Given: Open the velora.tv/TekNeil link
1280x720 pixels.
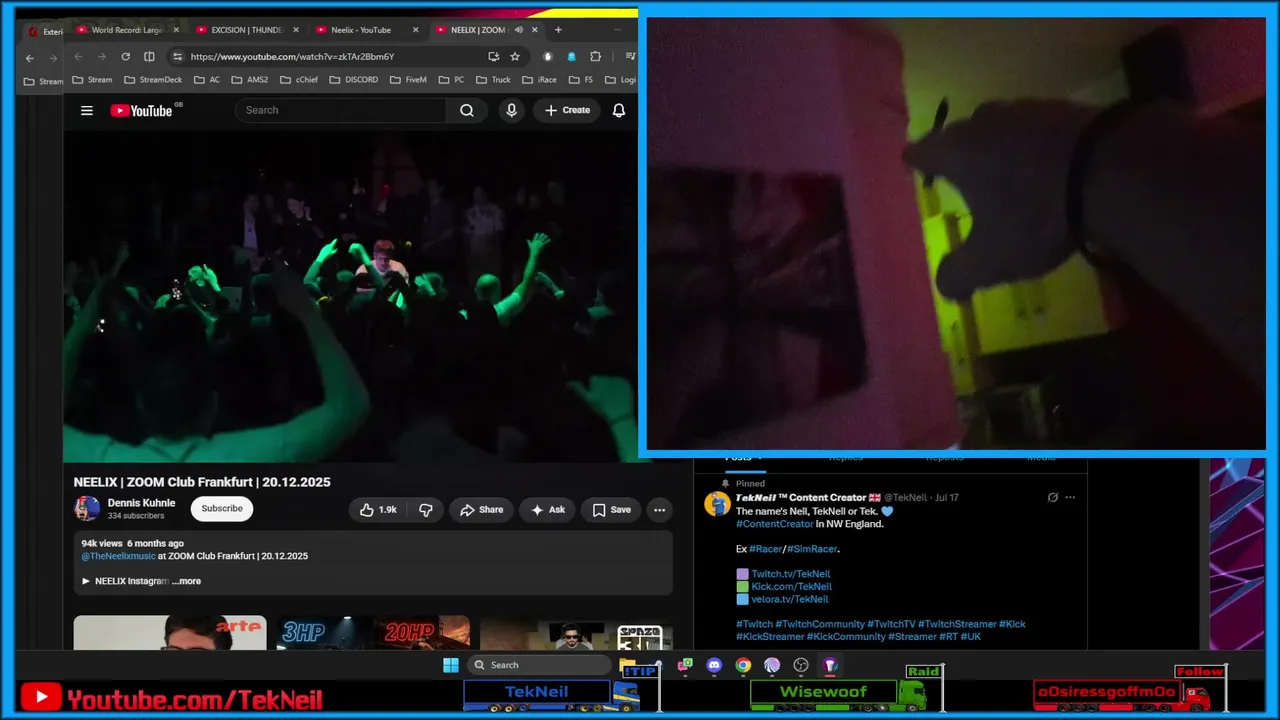Looking at the screenshot, I should (x=790, y=599).
